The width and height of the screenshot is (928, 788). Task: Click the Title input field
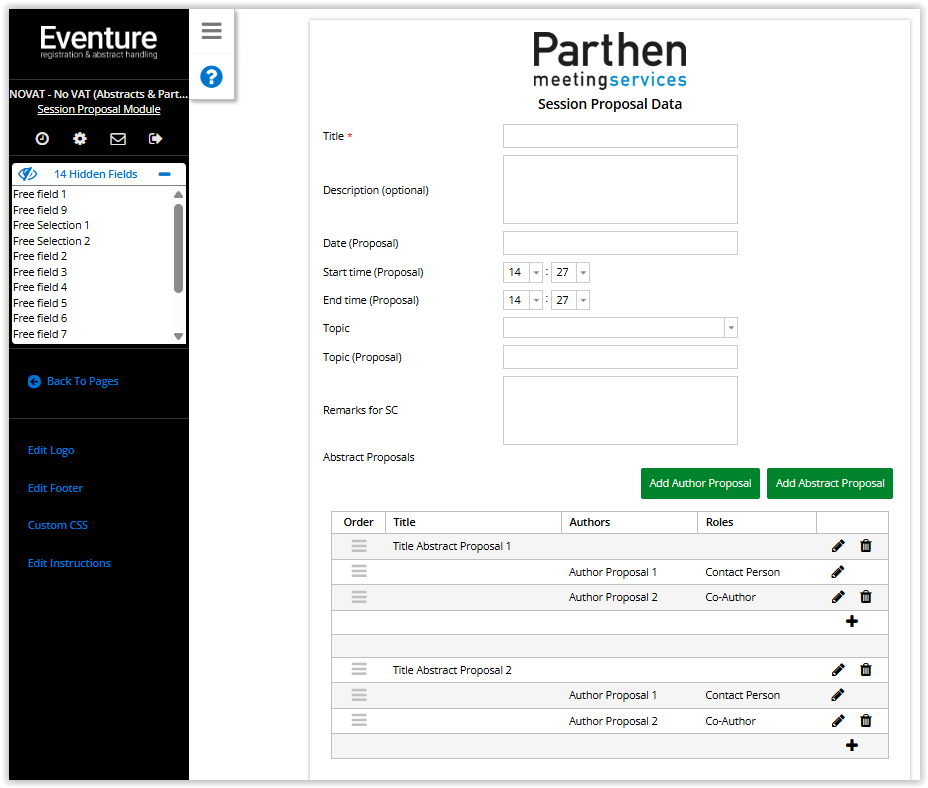(x=620, y=136)
